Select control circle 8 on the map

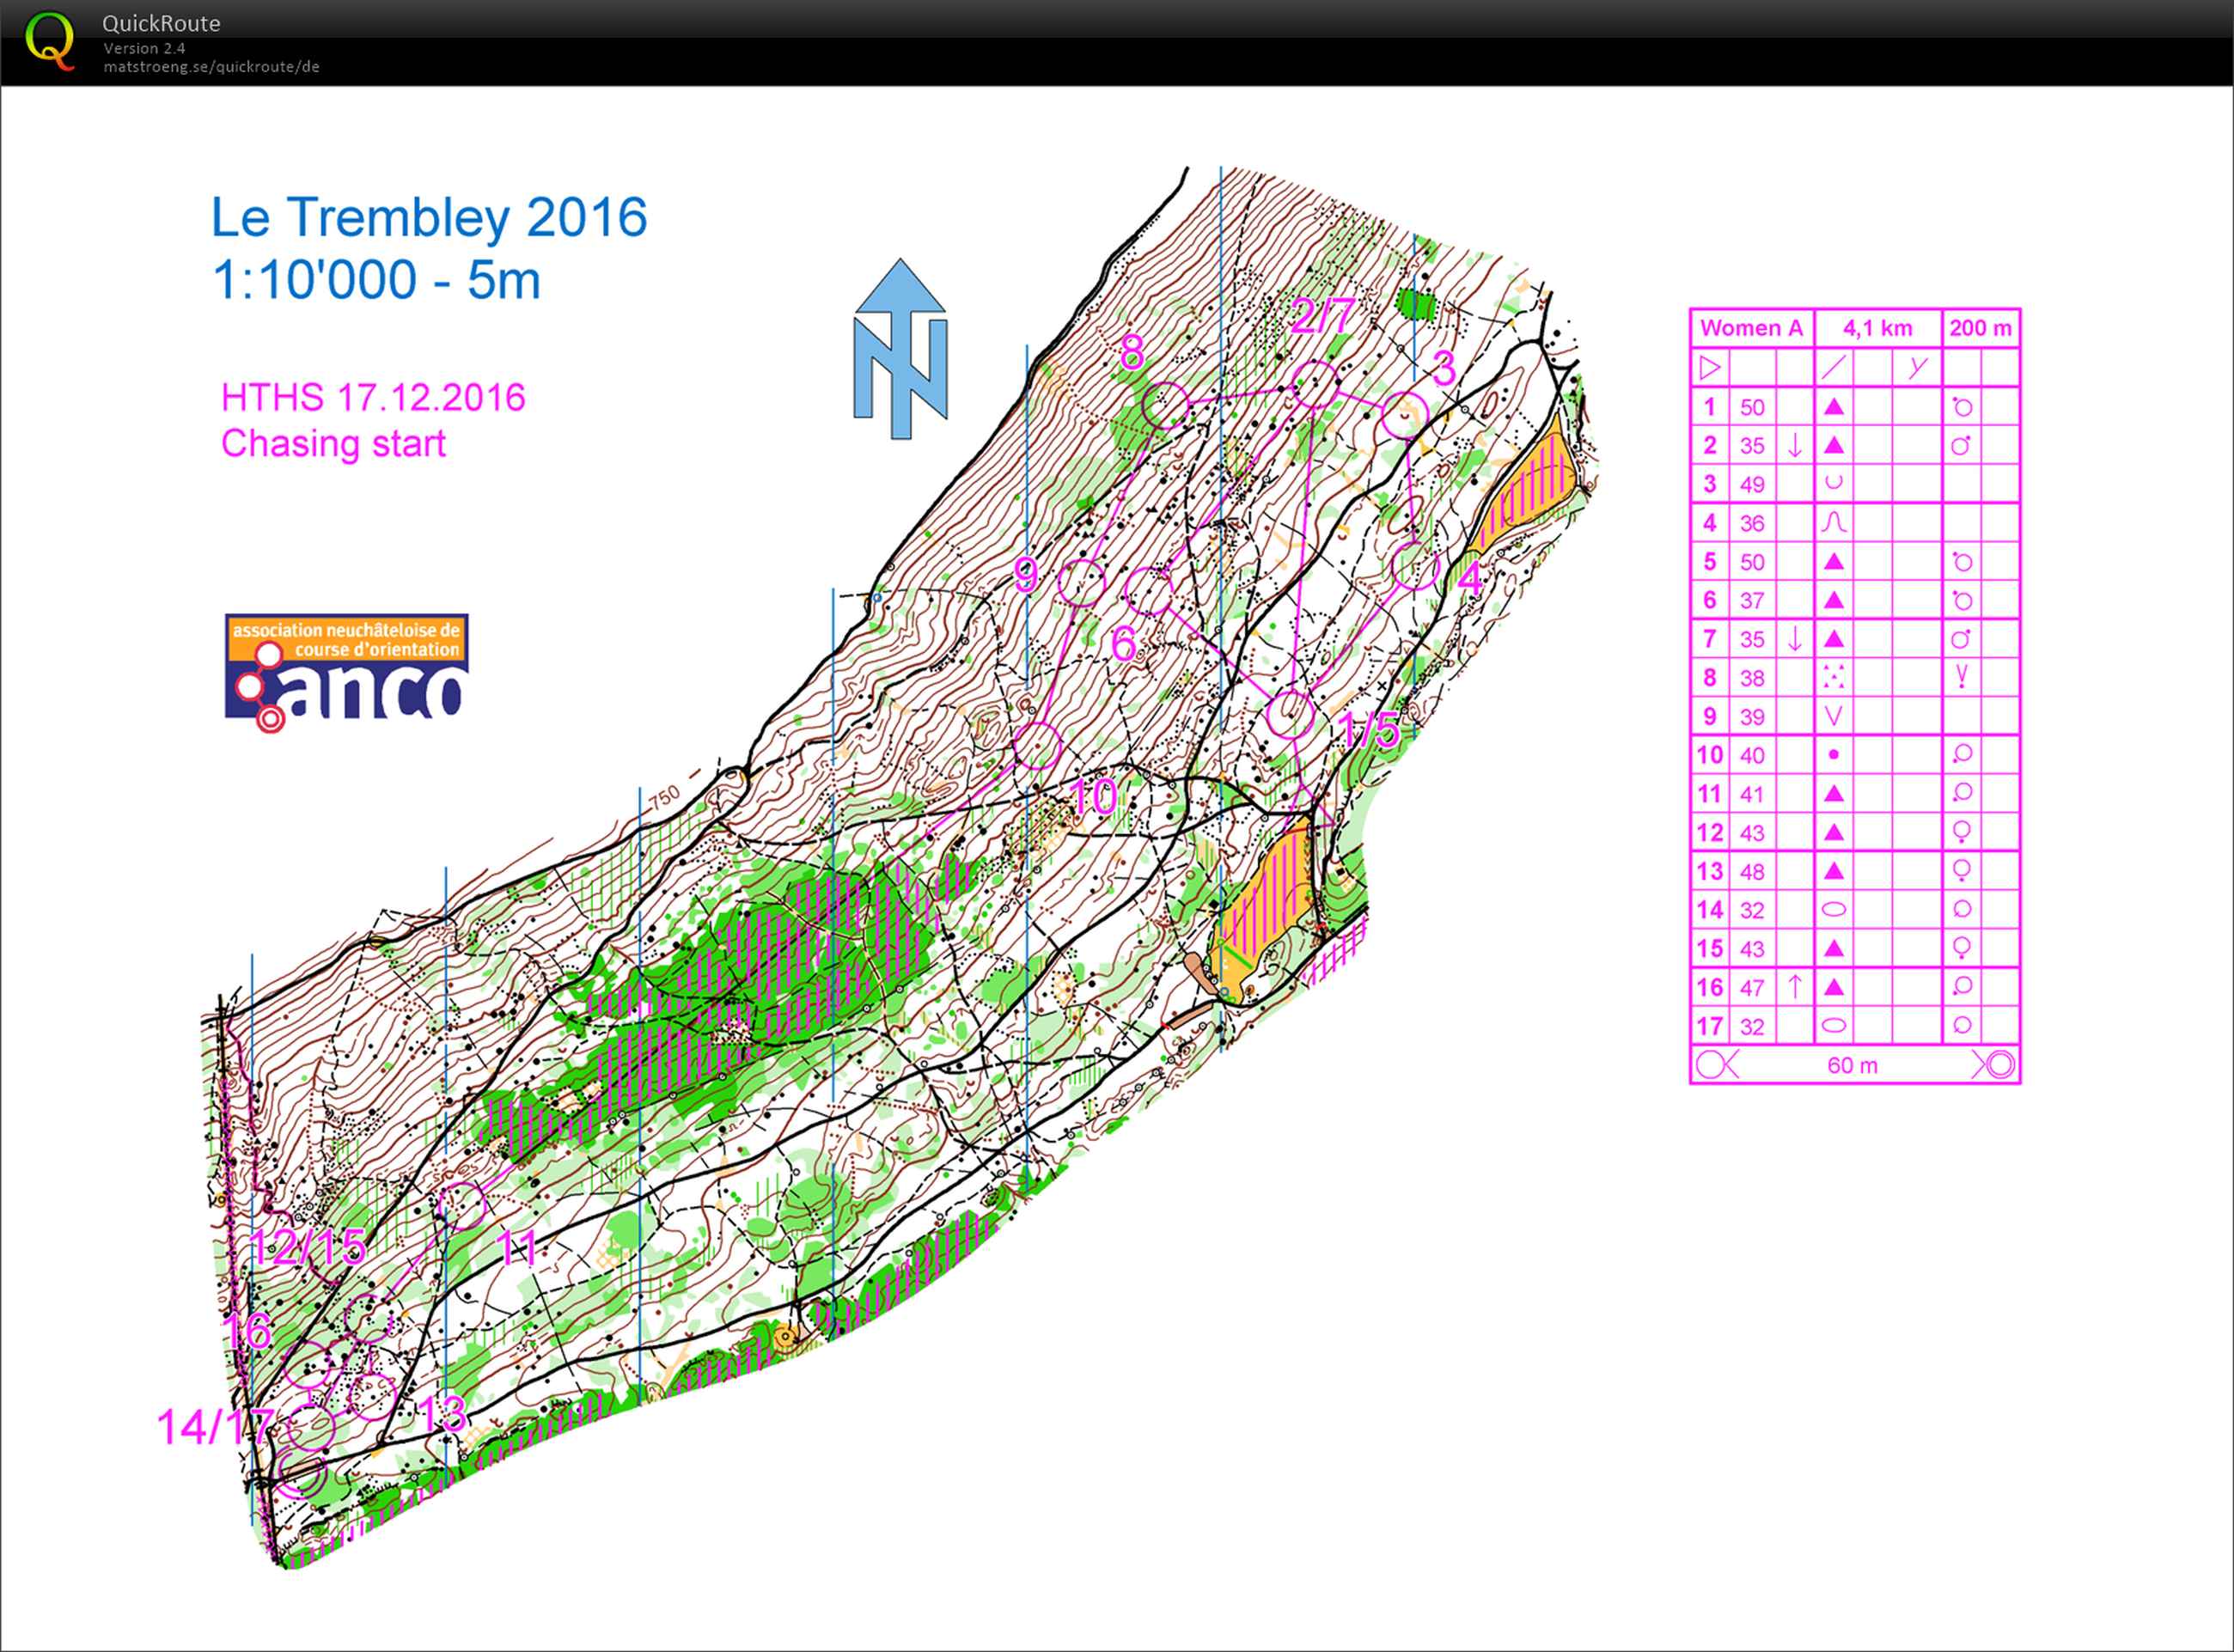click(1166, 406)
